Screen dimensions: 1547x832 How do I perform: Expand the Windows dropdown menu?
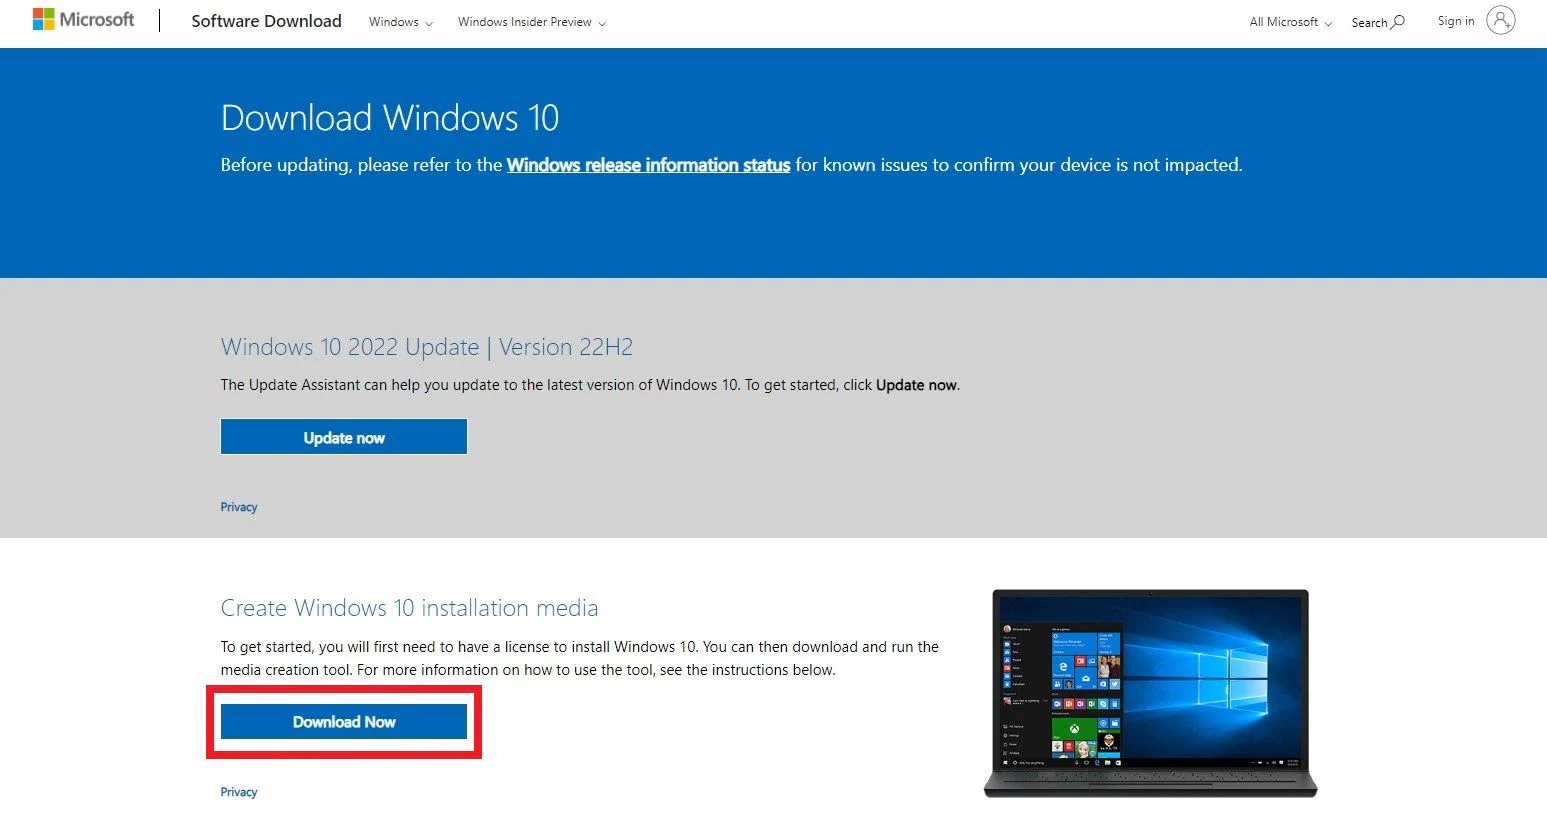click(400, 22)
